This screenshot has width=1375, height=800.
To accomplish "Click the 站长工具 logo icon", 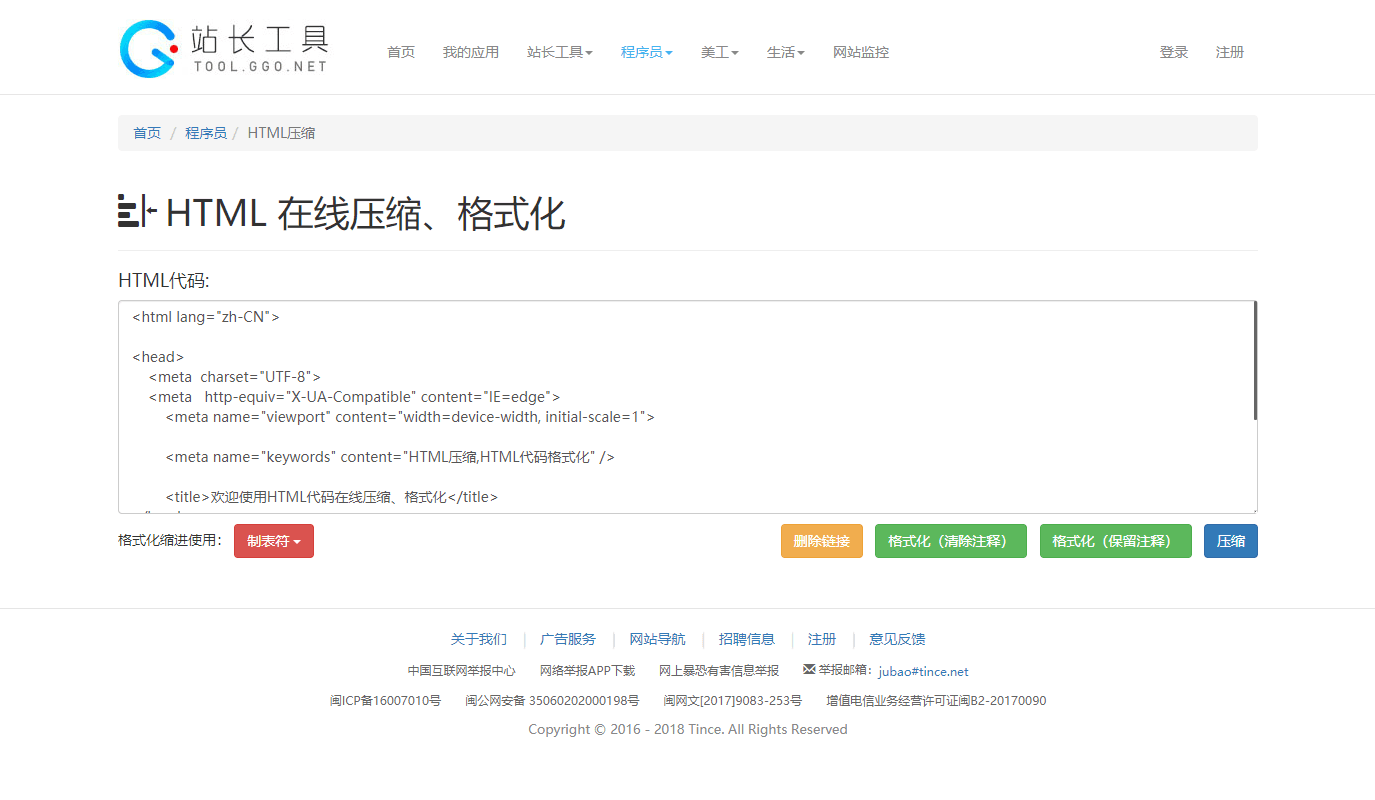I will click(146, 47).
